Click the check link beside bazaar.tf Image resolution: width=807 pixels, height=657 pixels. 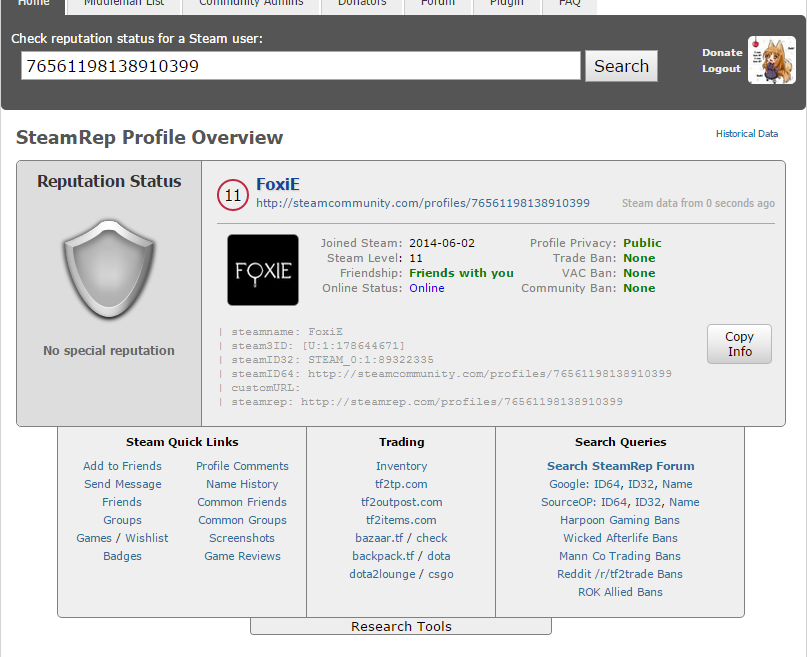[432, 538]
